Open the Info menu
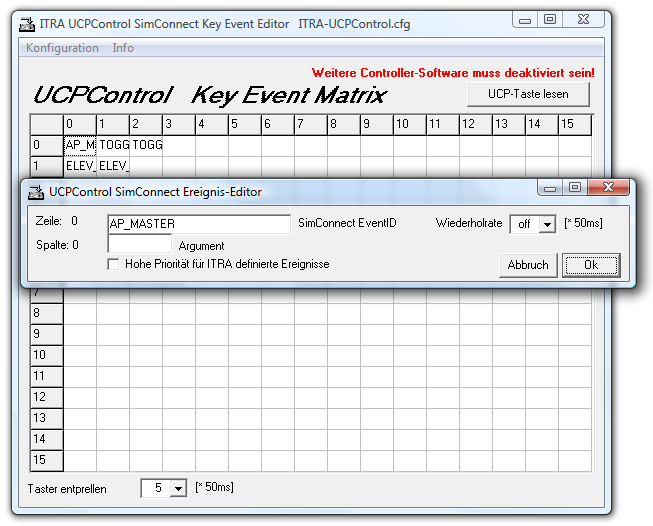The image size is (653, 526). click(123, 48)
